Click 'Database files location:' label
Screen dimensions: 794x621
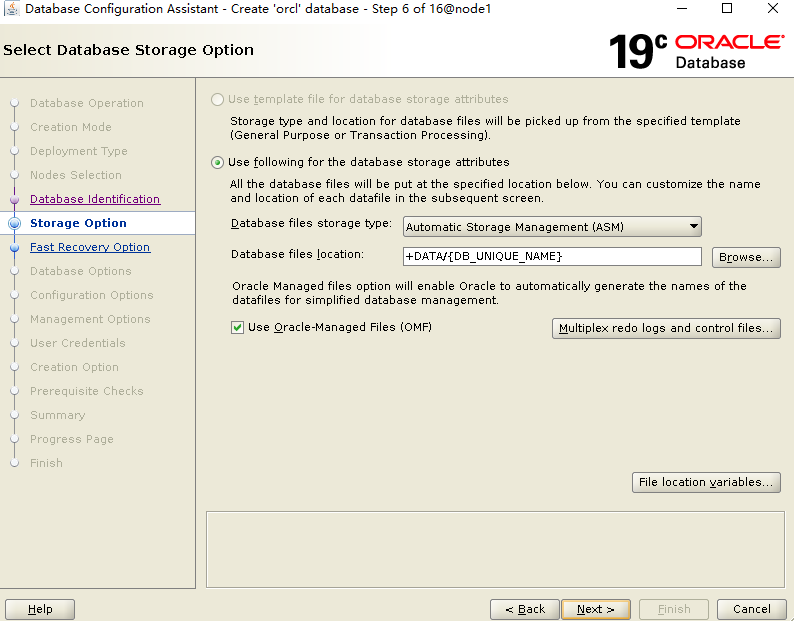(297, 254)
